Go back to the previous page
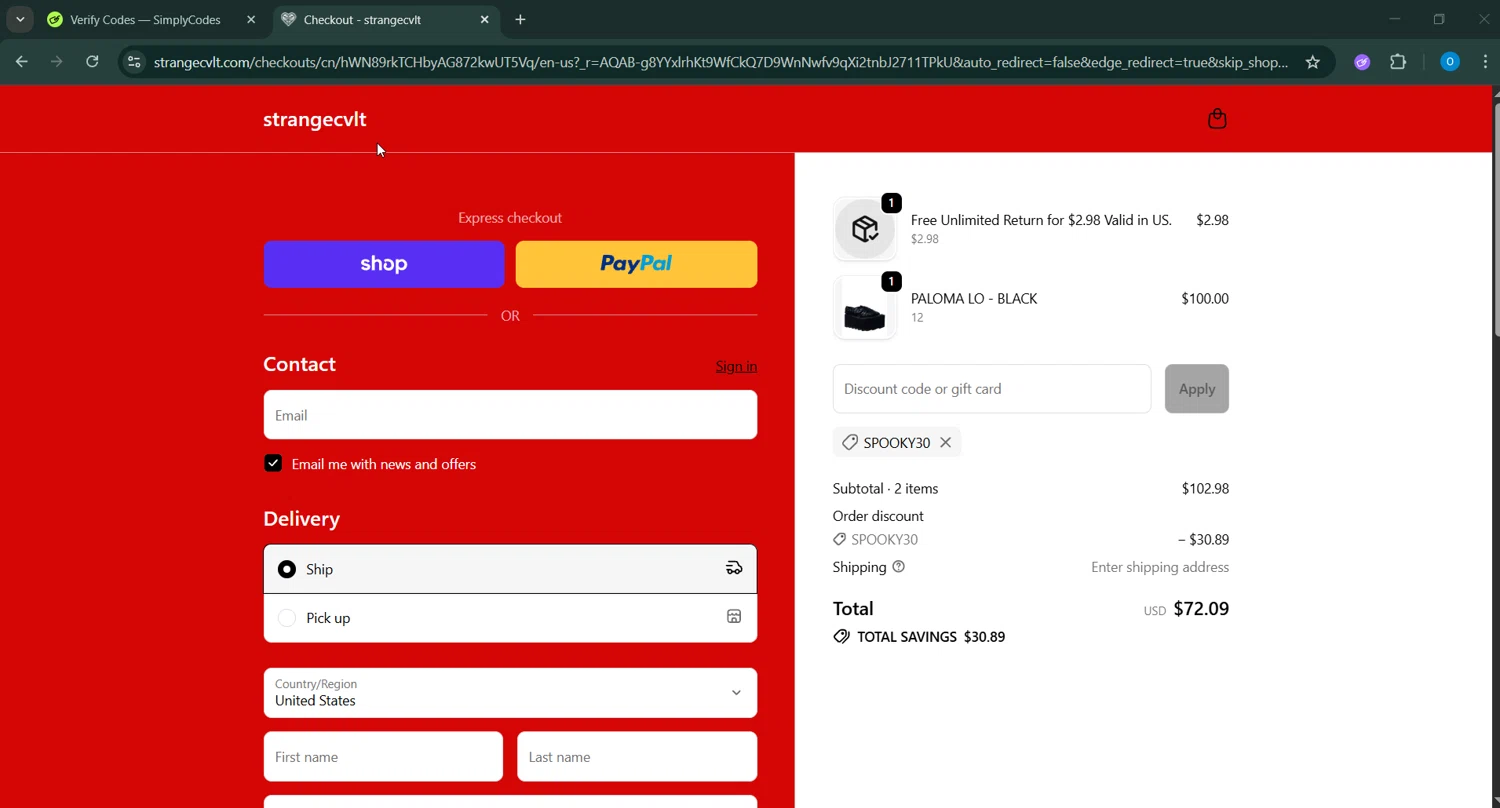 click(22, 62)
